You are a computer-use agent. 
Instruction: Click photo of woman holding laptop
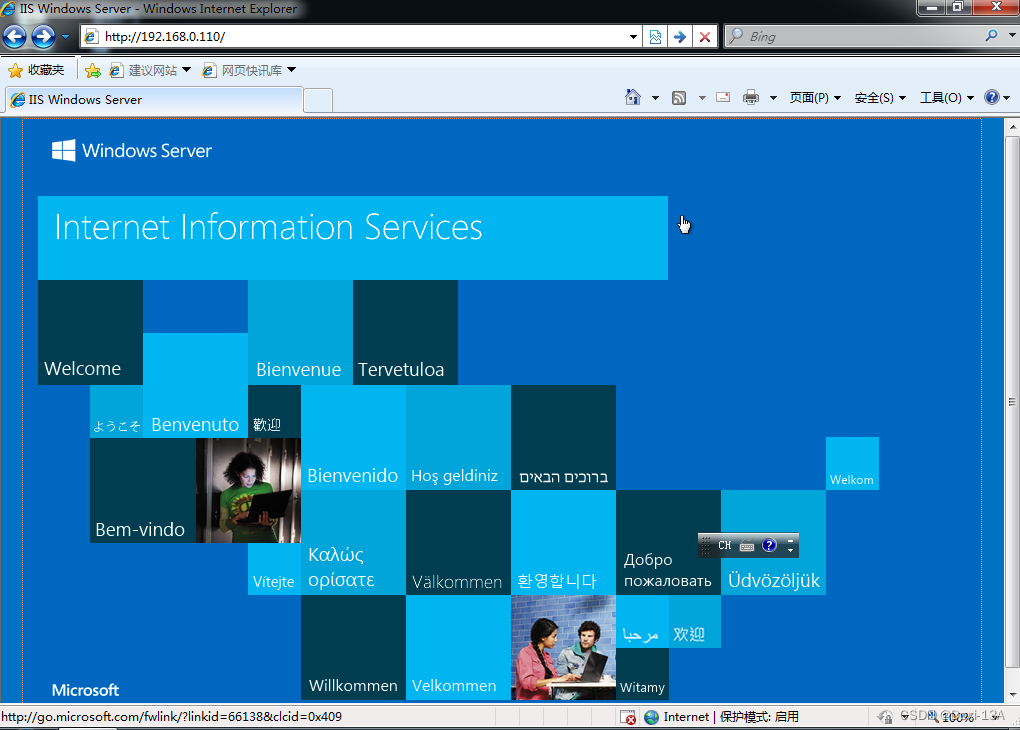click(248, 490)
